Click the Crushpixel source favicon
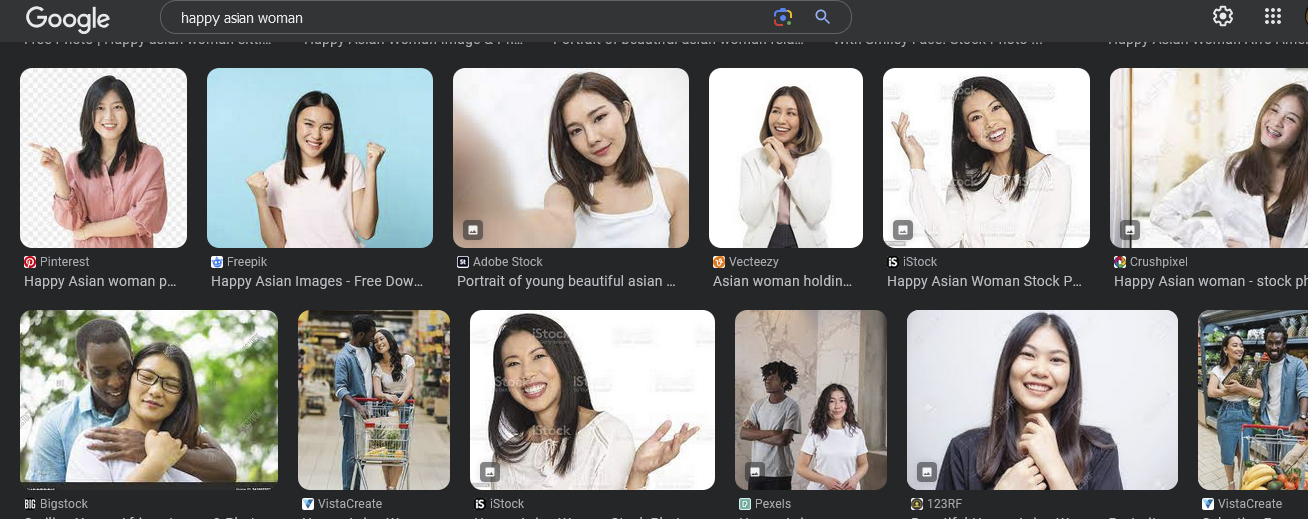The image size is (1308, 519). (x=1120, y=262)
